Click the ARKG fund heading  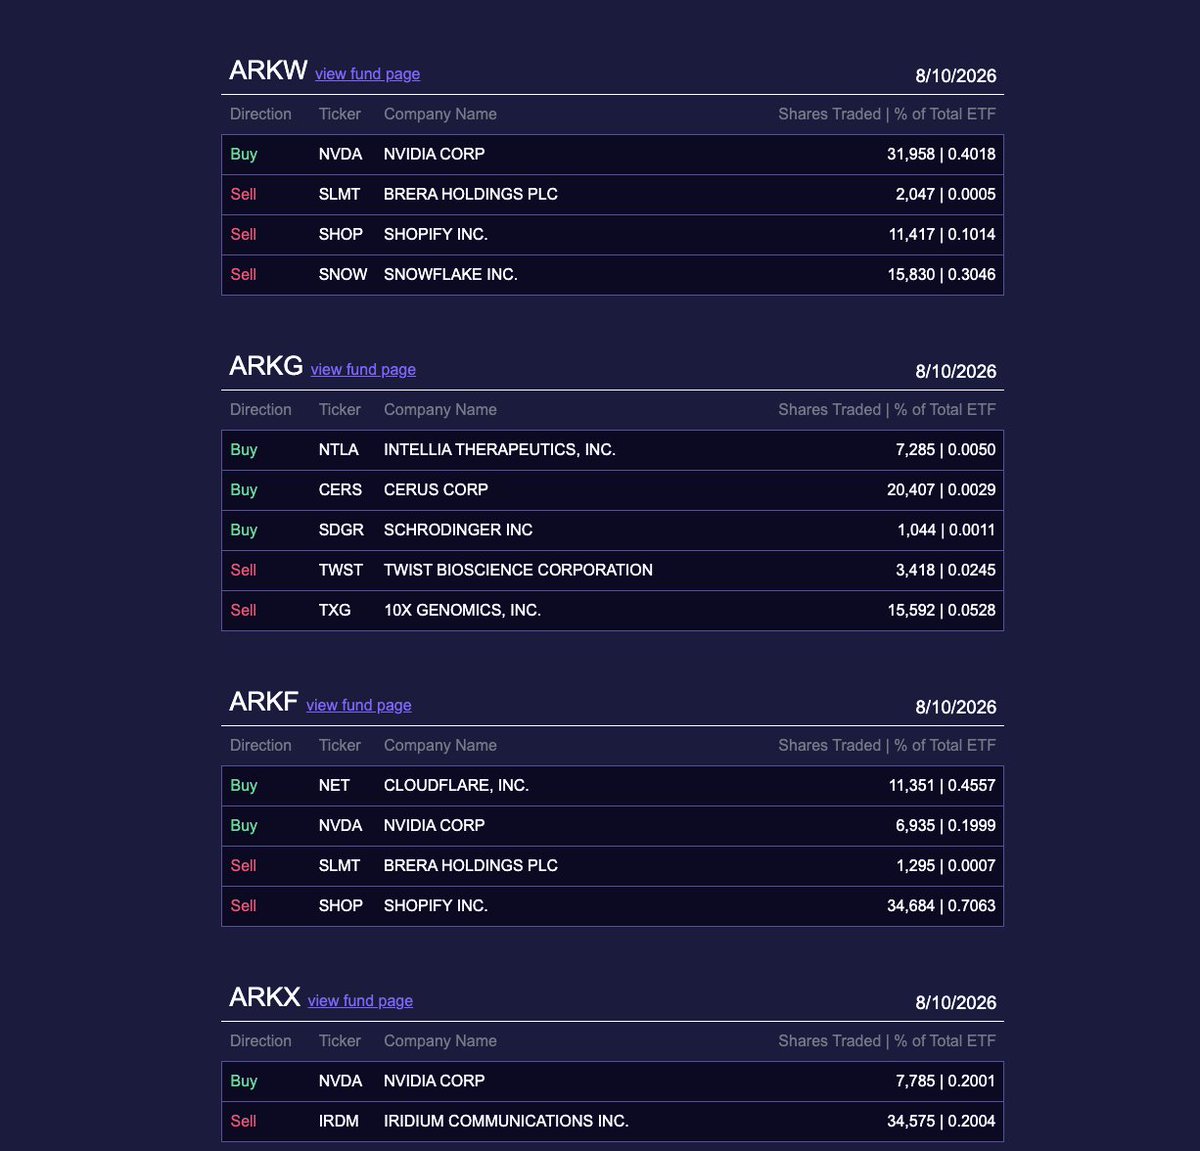point(266,366)
